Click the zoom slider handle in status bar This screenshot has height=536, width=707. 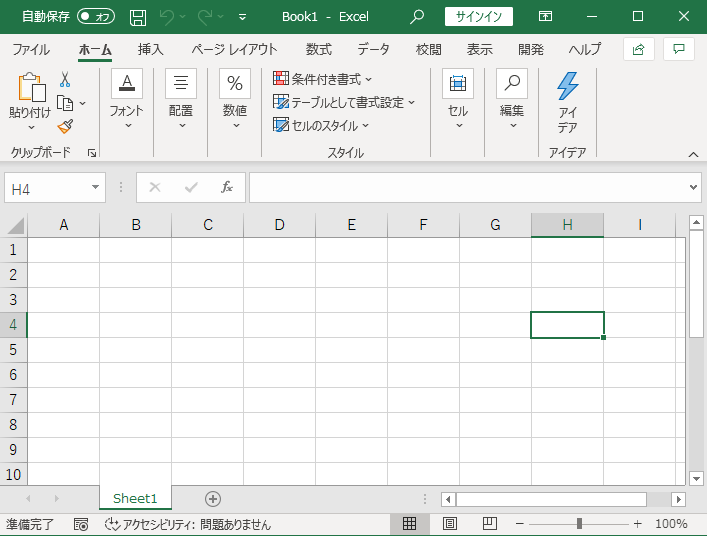[x=579, y=524]
